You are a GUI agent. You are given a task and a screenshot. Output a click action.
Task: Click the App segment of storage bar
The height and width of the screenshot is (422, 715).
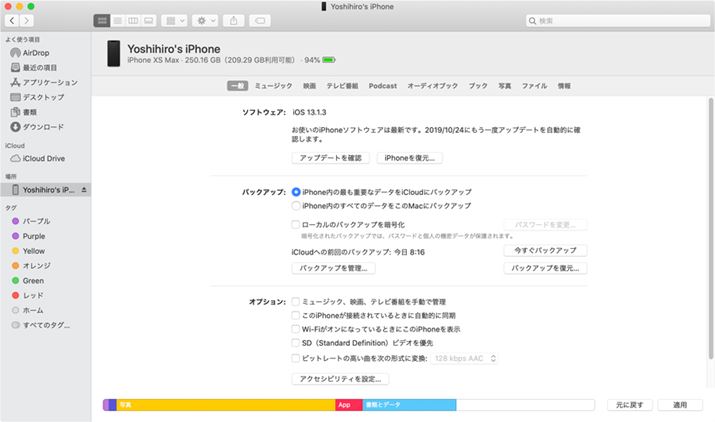(x=349, y=405)
